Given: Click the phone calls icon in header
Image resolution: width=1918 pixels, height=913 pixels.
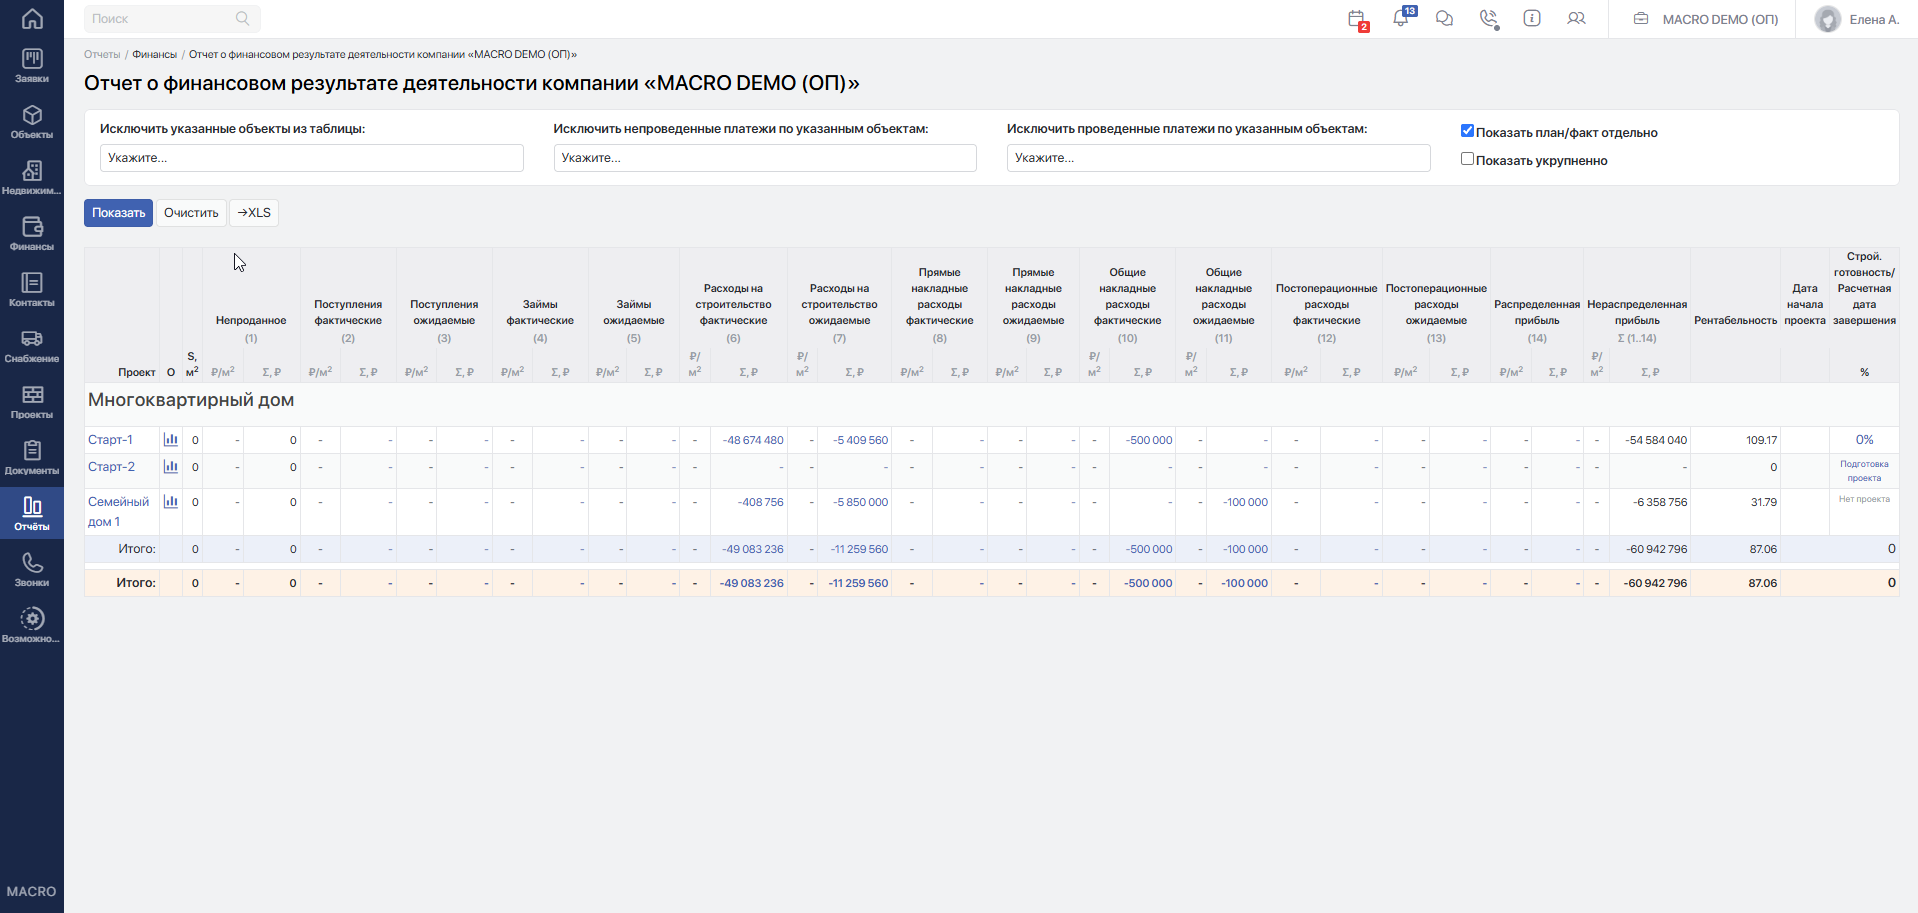Looking at the screenshot, I should coord(1489,19).
